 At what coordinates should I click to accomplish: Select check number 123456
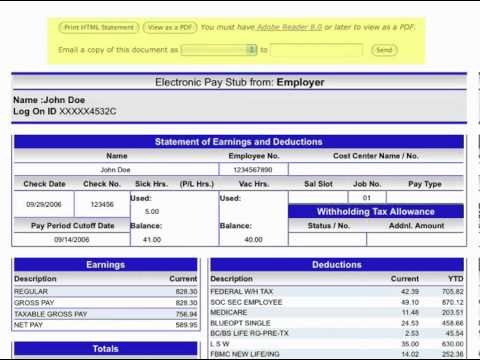tap(102, 204)
